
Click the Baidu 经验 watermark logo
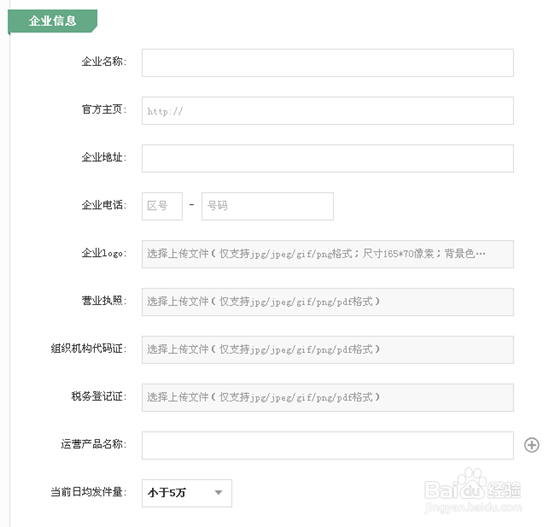point(473,491)
